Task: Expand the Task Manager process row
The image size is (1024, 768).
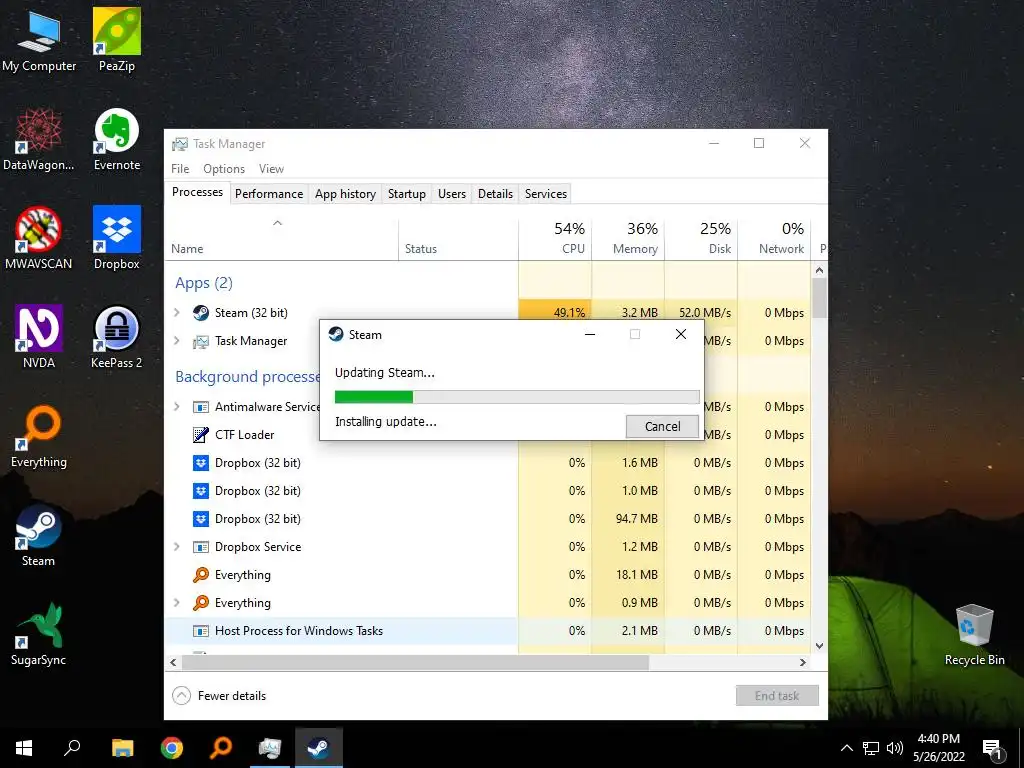Action: (177, 341)
